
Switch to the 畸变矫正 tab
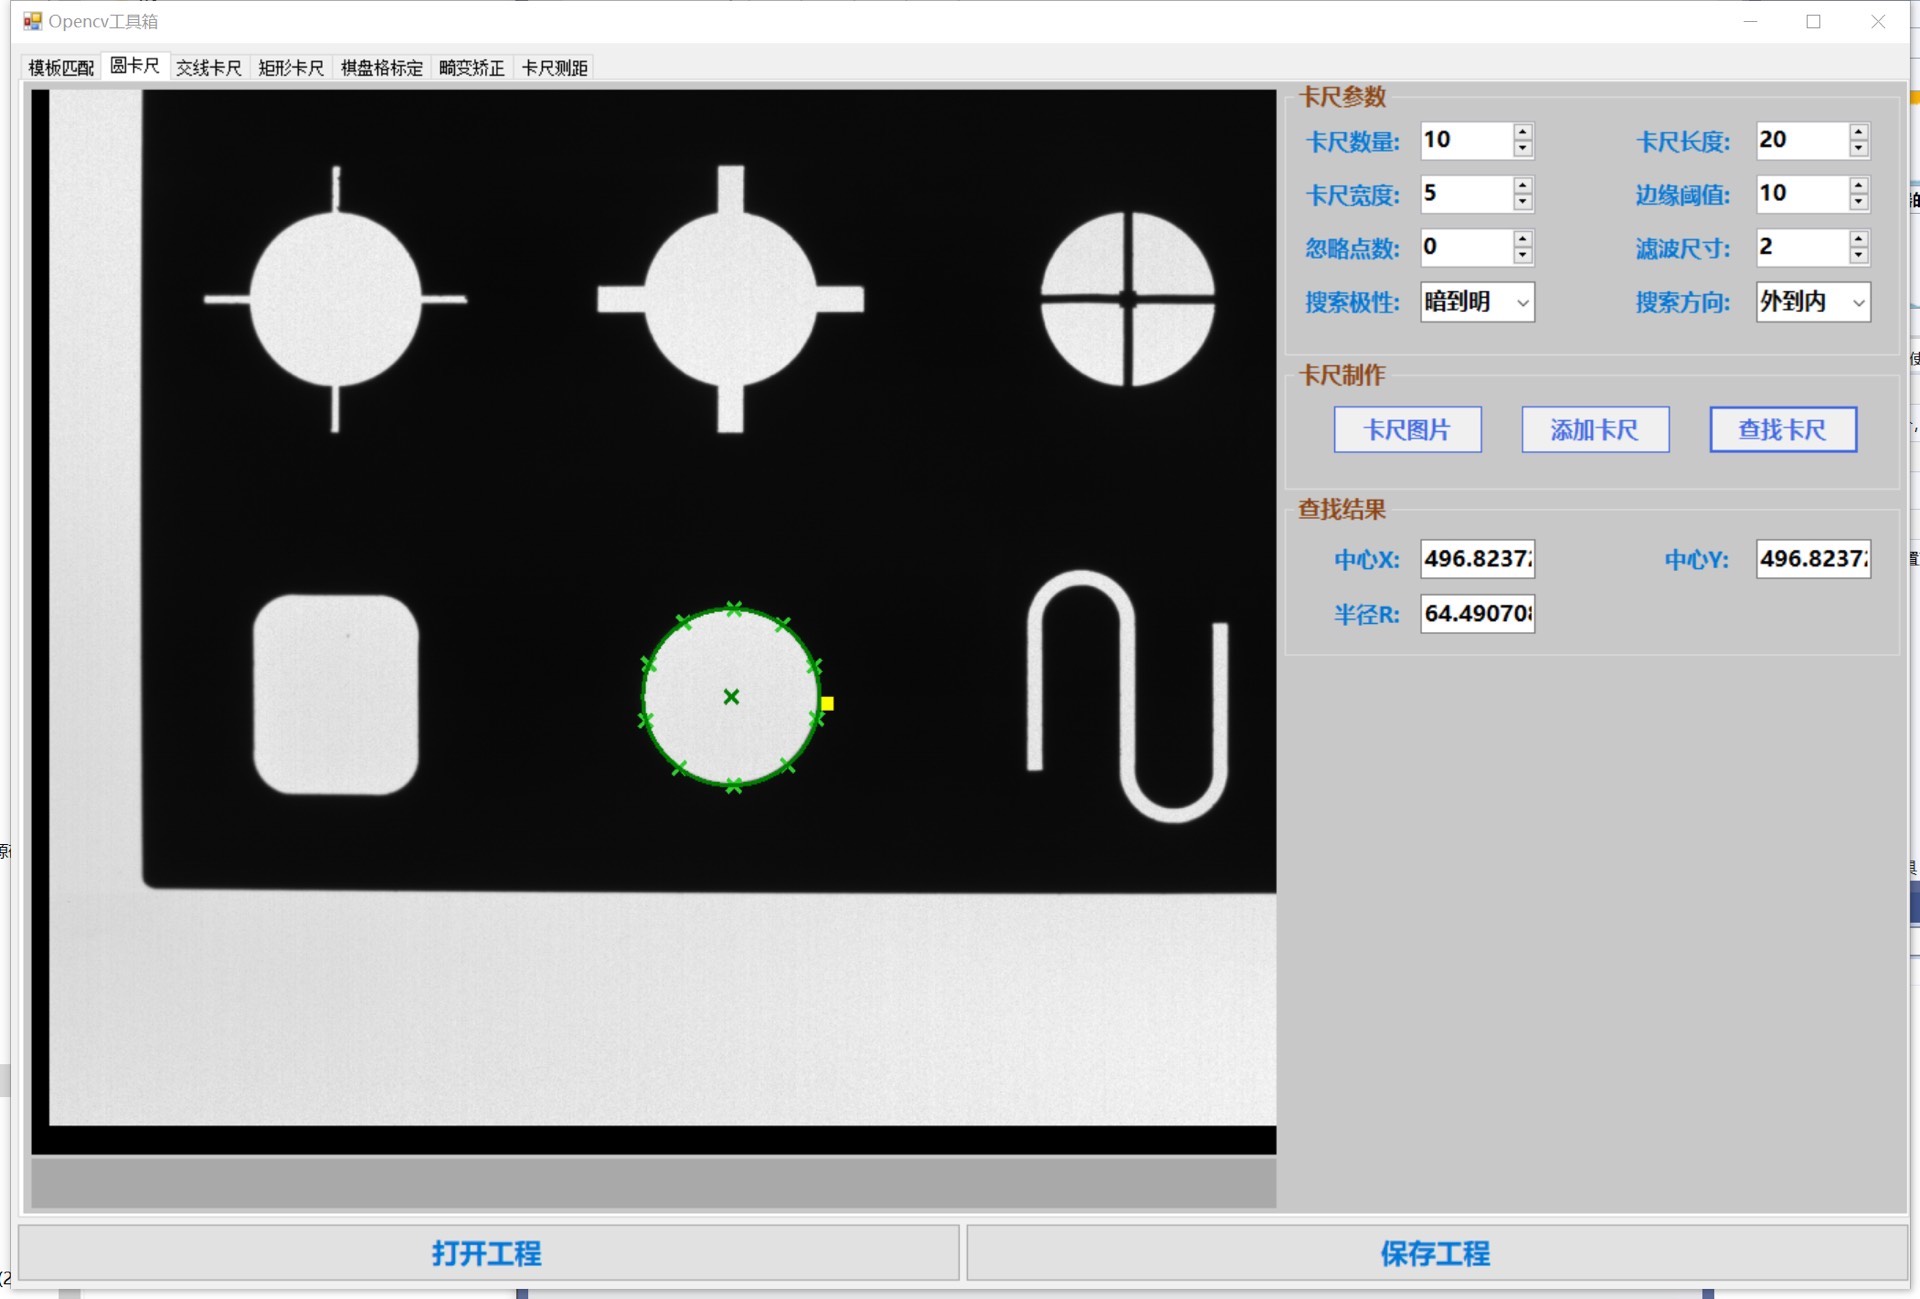pyautogui.click(x=471, y=67)
